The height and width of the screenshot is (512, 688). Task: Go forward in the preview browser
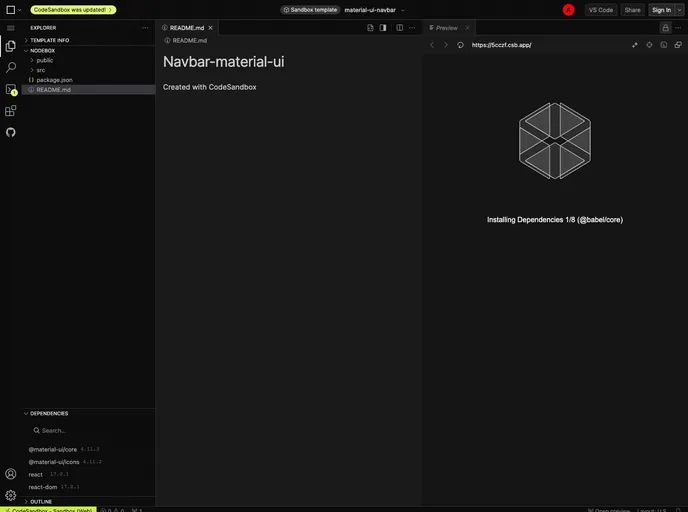point(446,45)
